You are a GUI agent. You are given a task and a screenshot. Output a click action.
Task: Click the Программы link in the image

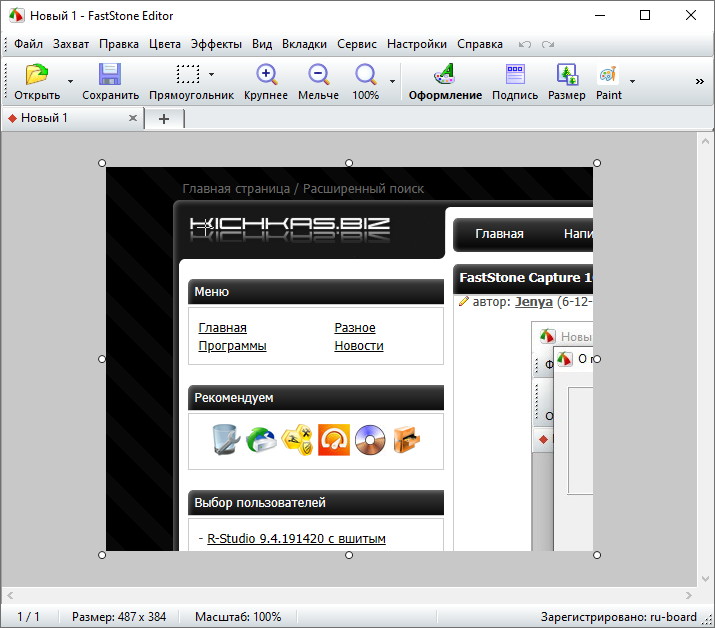click(x=232, y=346)
